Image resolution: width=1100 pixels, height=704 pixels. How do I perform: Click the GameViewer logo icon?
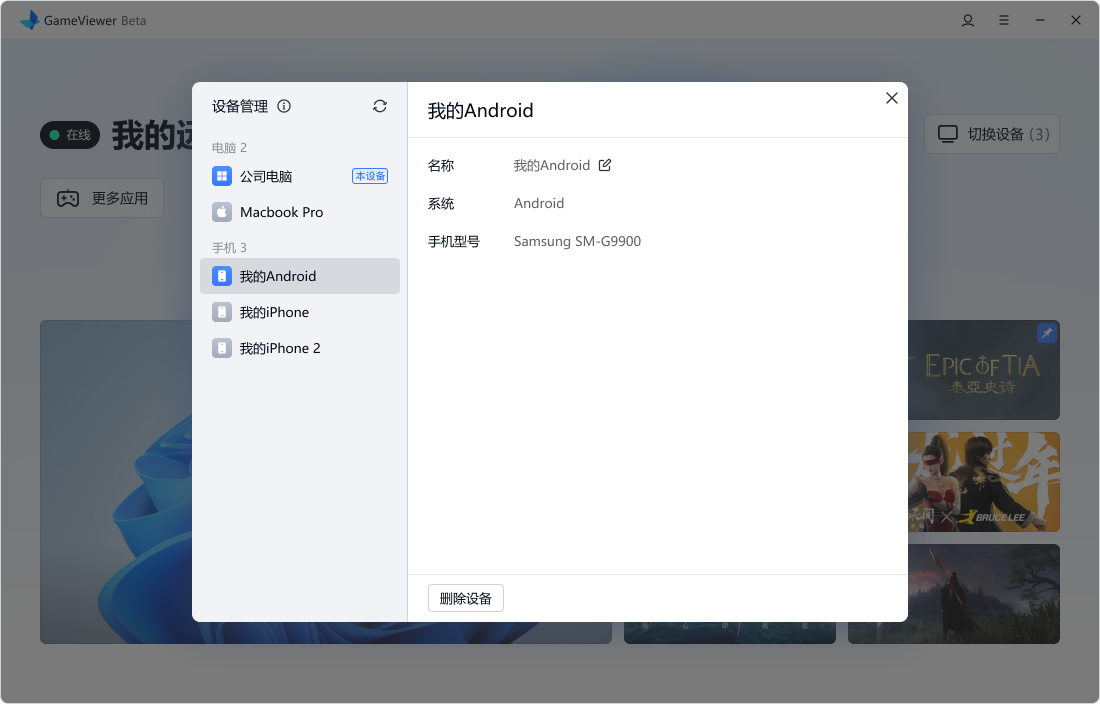[30, 20]
